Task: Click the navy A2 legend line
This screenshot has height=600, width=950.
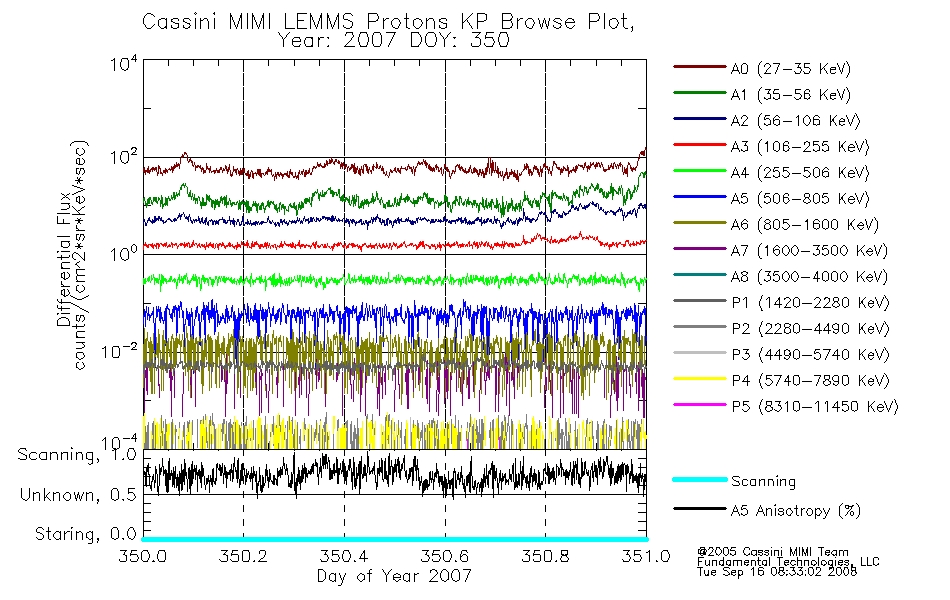Action: pos(699,119)
